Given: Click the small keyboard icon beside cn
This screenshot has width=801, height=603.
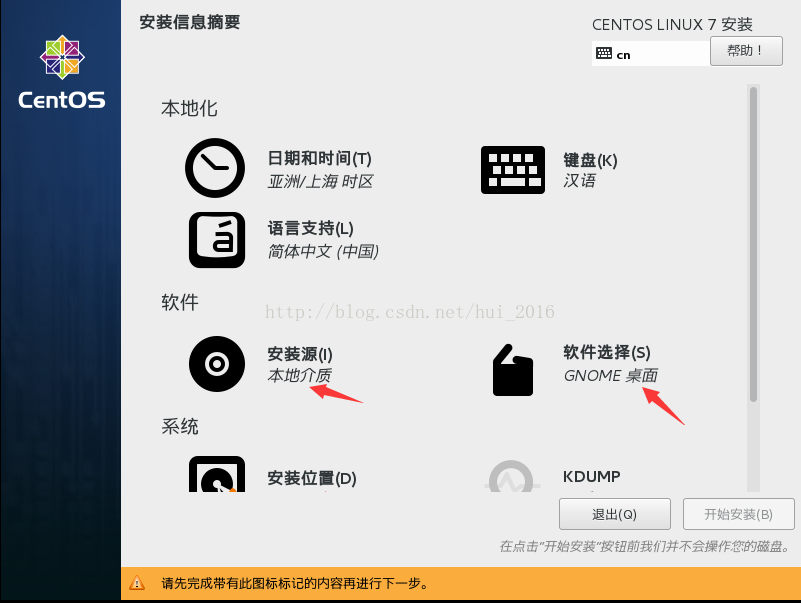Looking at the screenshot, I should pyautogui.click(x=604, y=53).
